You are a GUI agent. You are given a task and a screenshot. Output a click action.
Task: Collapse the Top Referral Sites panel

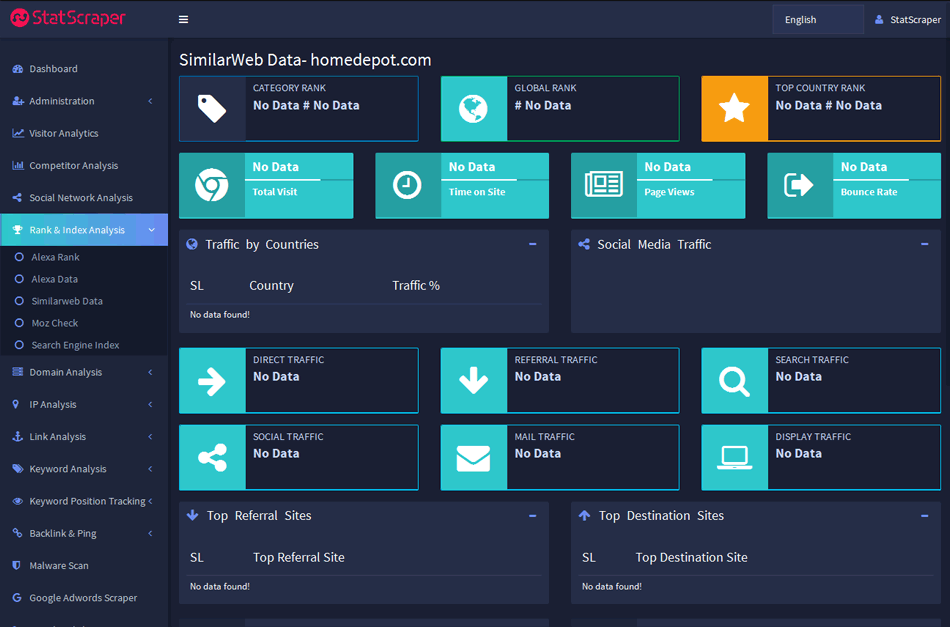(533, 516)
